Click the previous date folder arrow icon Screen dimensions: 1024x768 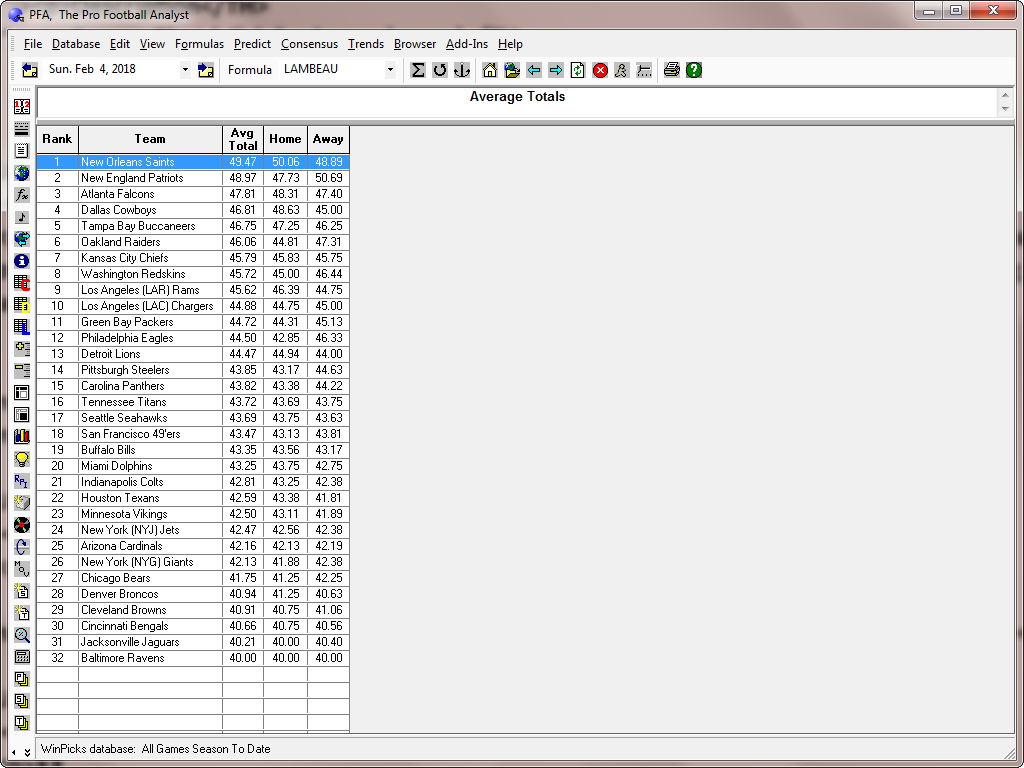[x=30, y=70]
